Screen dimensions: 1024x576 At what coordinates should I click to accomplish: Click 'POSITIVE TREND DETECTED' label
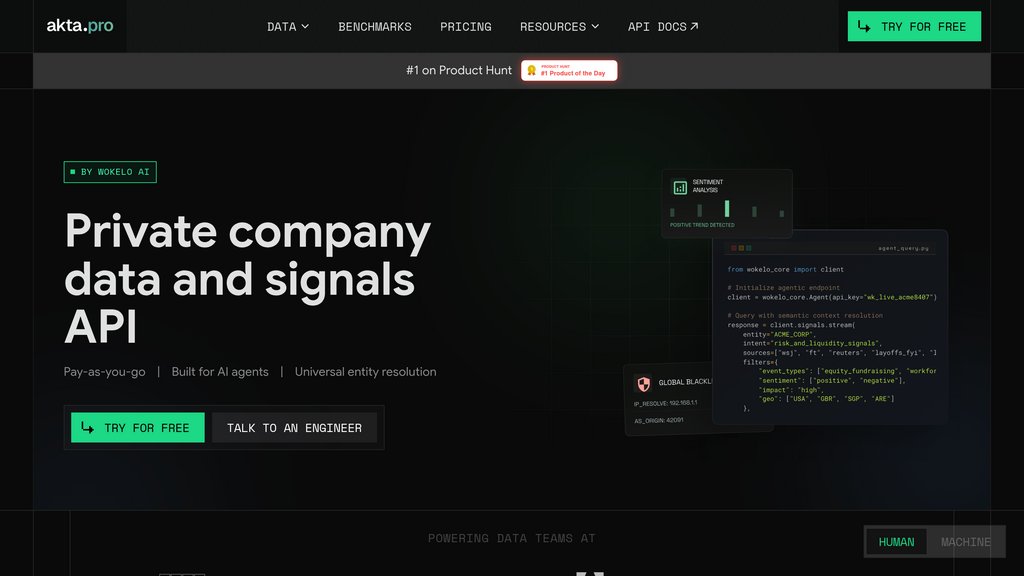(x=702, y=225)
